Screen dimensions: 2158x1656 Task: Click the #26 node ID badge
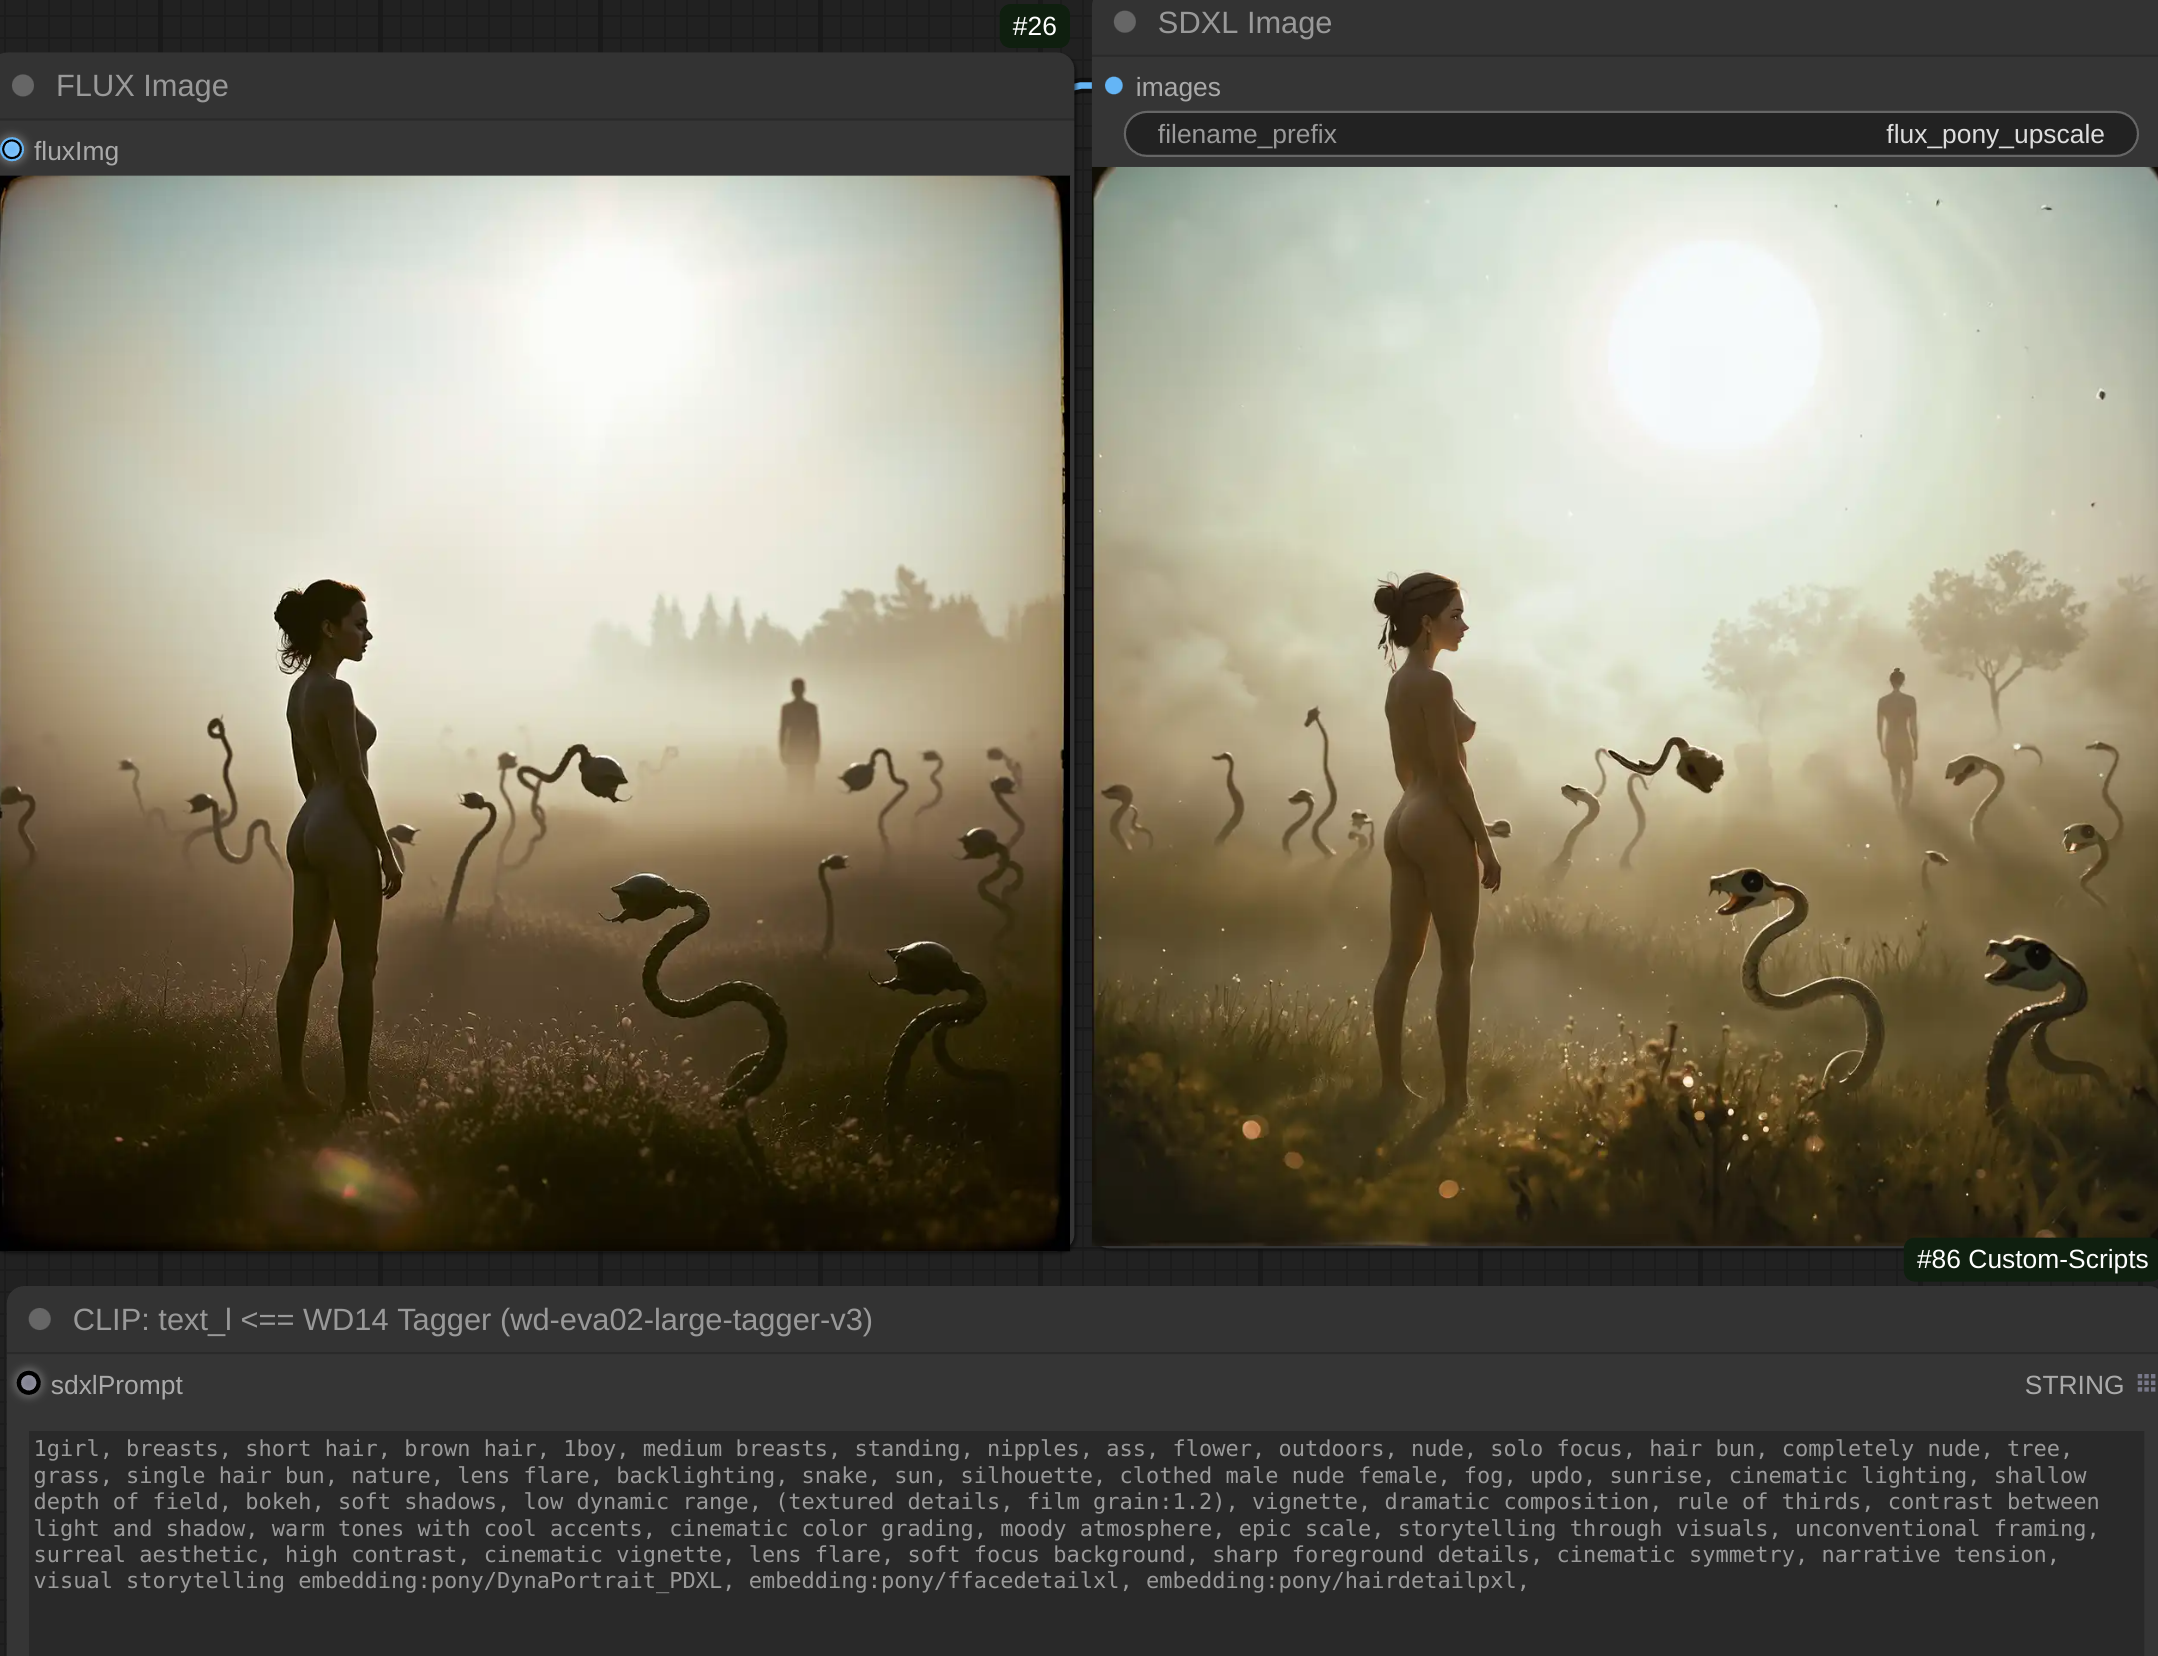pyautogui.click(x=1033, y=26)
